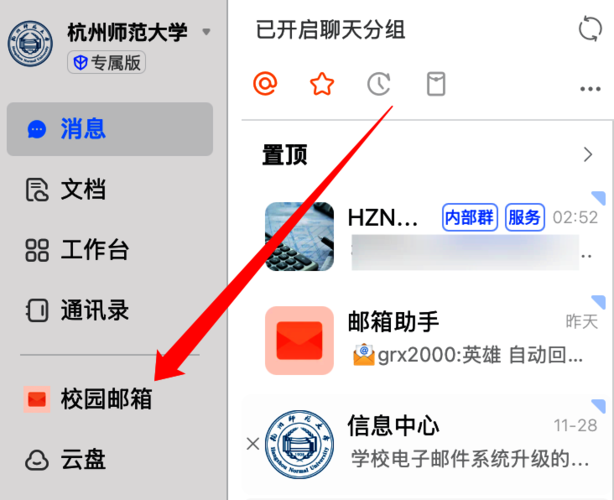Click the clock pending filter icon

pyautogui.click(x=379, y=84)
